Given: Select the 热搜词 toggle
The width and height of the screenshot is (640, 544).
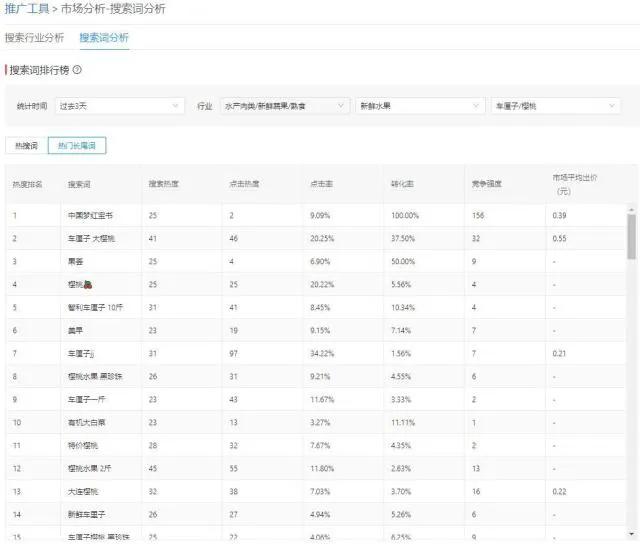Looking at the screenshot, I should pos(26,146).
